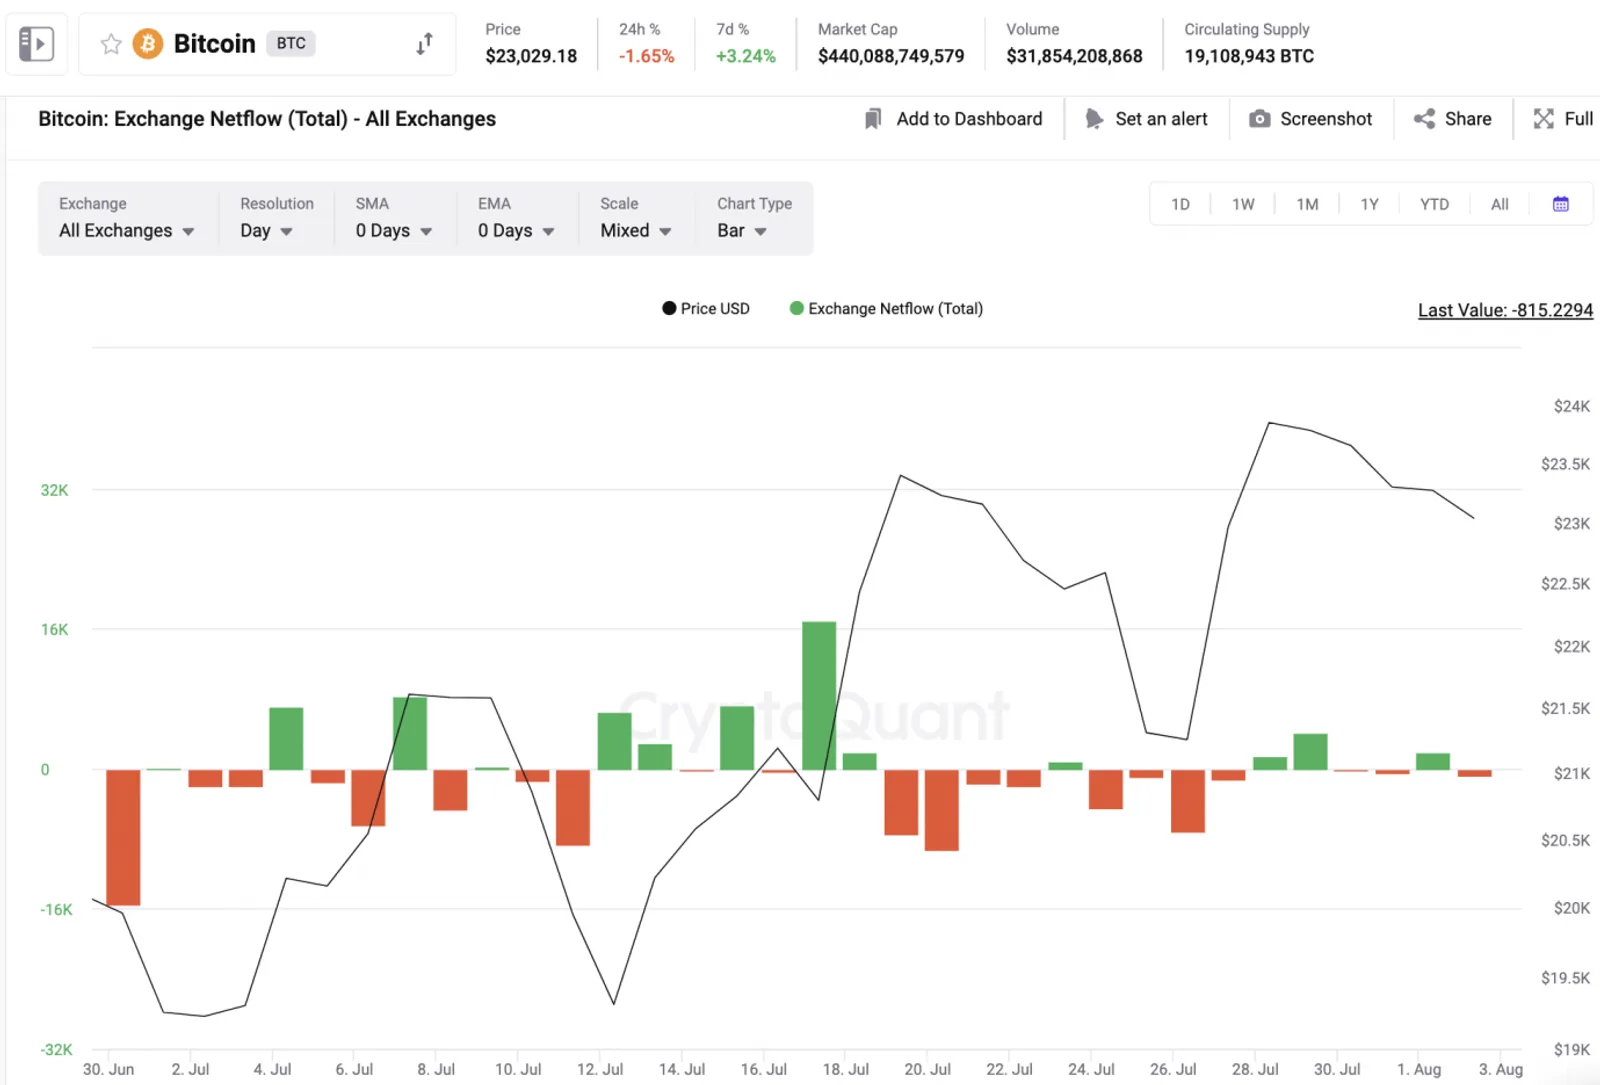1600x1085 pixels.
Task: Select the 1Y time range
Action: 1369,204
